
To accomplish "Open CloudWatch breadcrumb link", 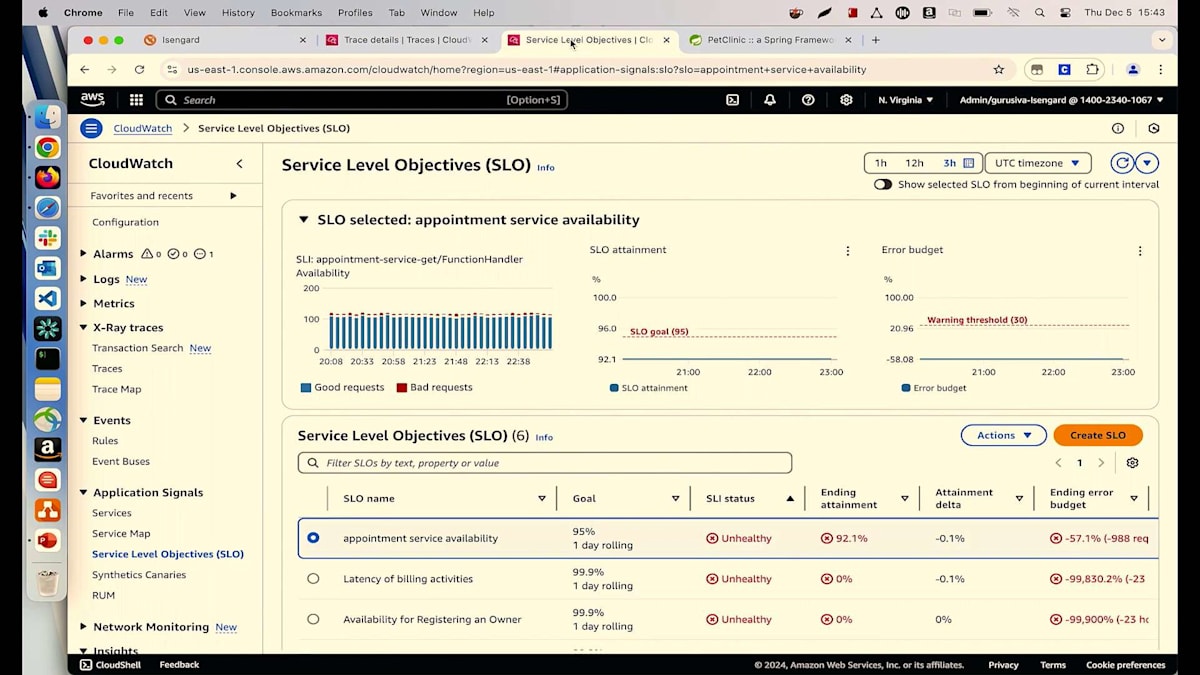I will tap(143, 128).
